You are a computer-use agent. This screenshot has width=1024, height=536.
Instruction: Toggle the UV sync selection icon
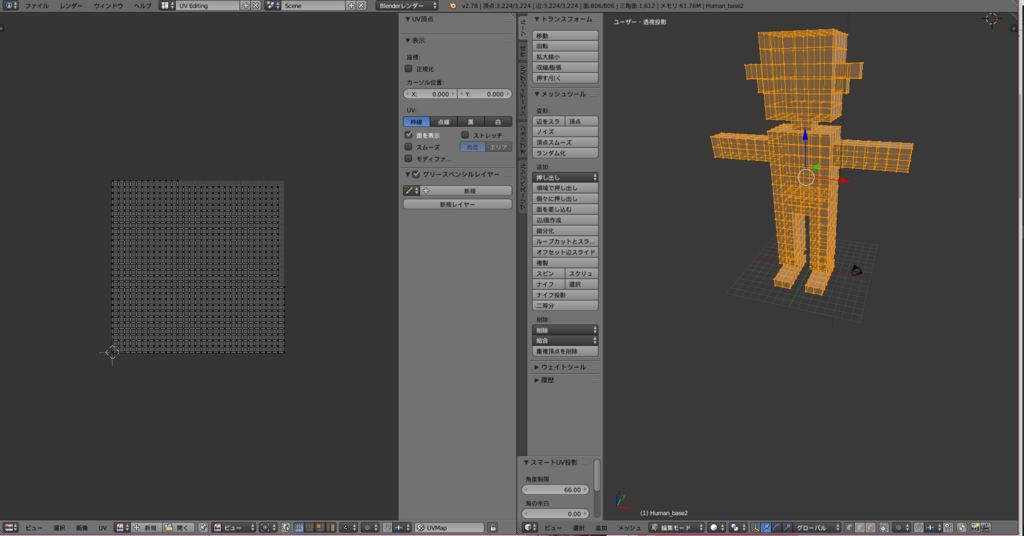[x=285, y=528]
